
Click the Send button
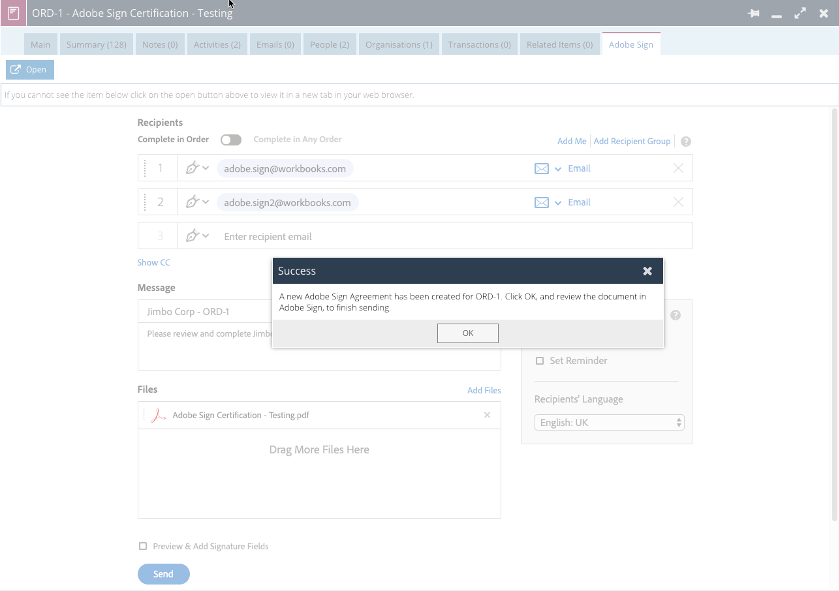163,574
